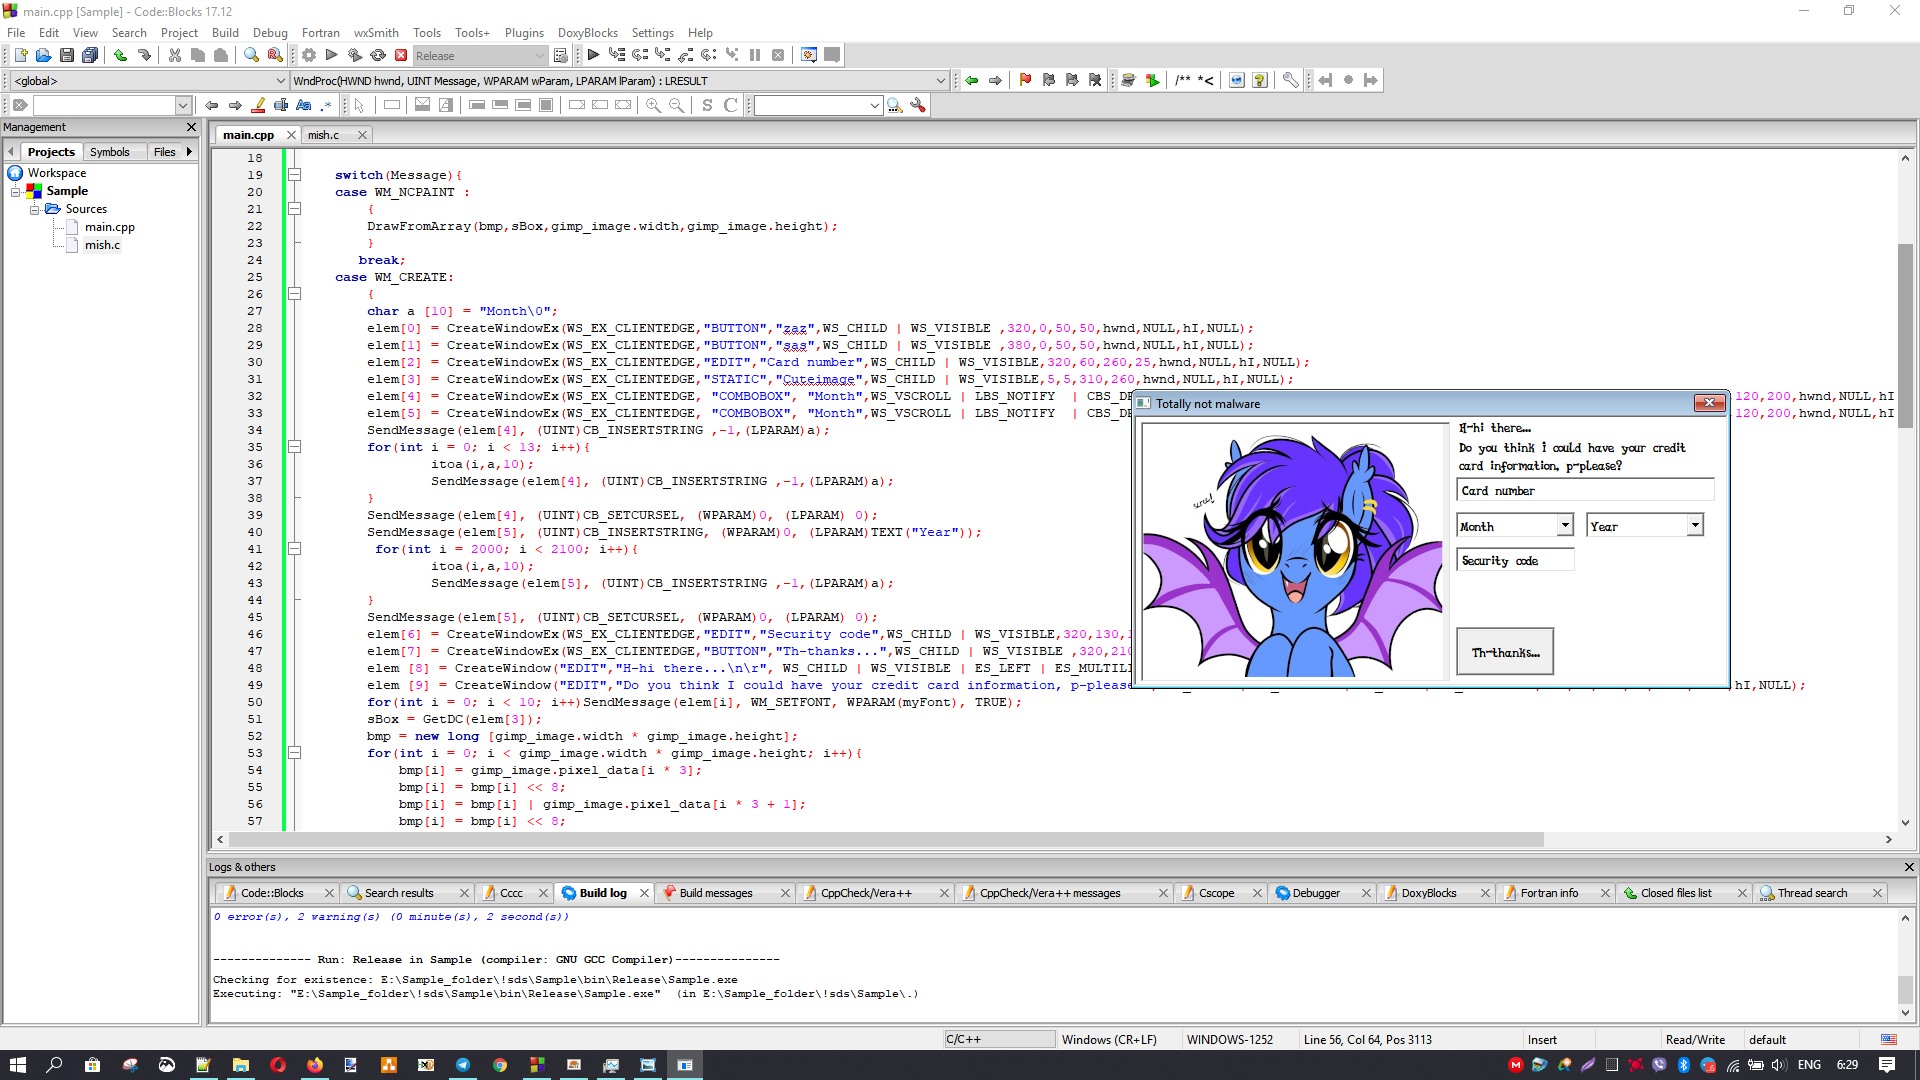
Task: Collapse the Sources folder tree node
Action: coord(34,210)
